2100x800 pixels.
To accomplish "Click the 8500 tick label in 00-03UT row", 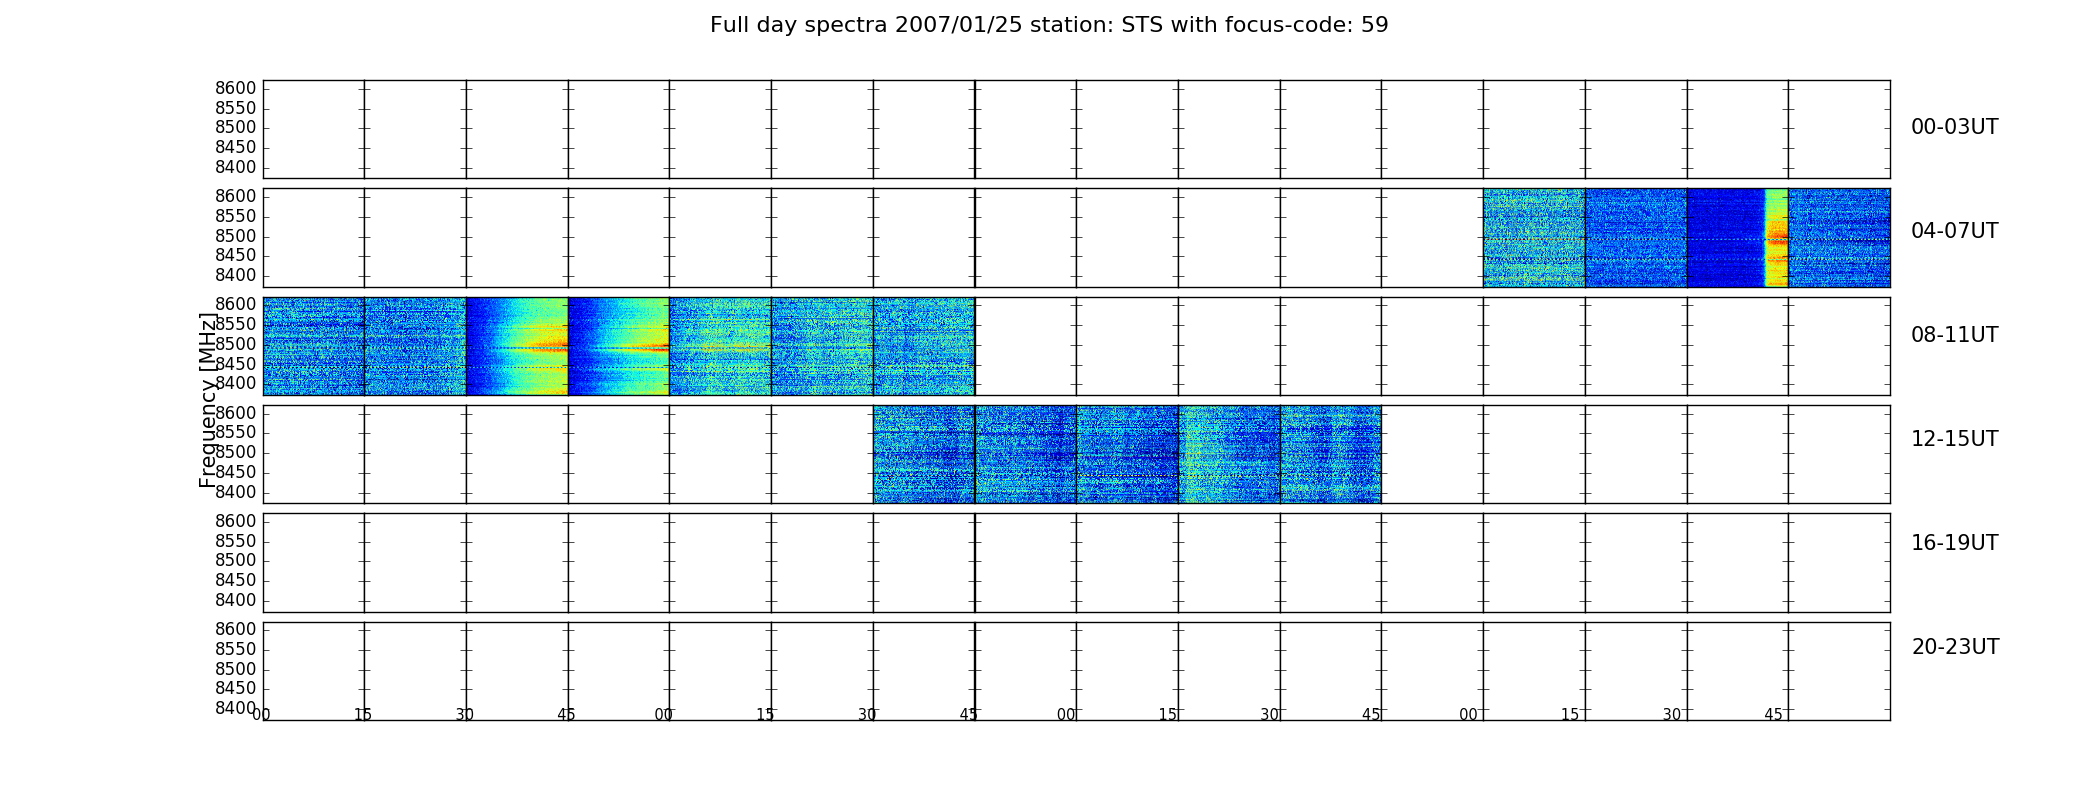I will (x=236, y=127).
